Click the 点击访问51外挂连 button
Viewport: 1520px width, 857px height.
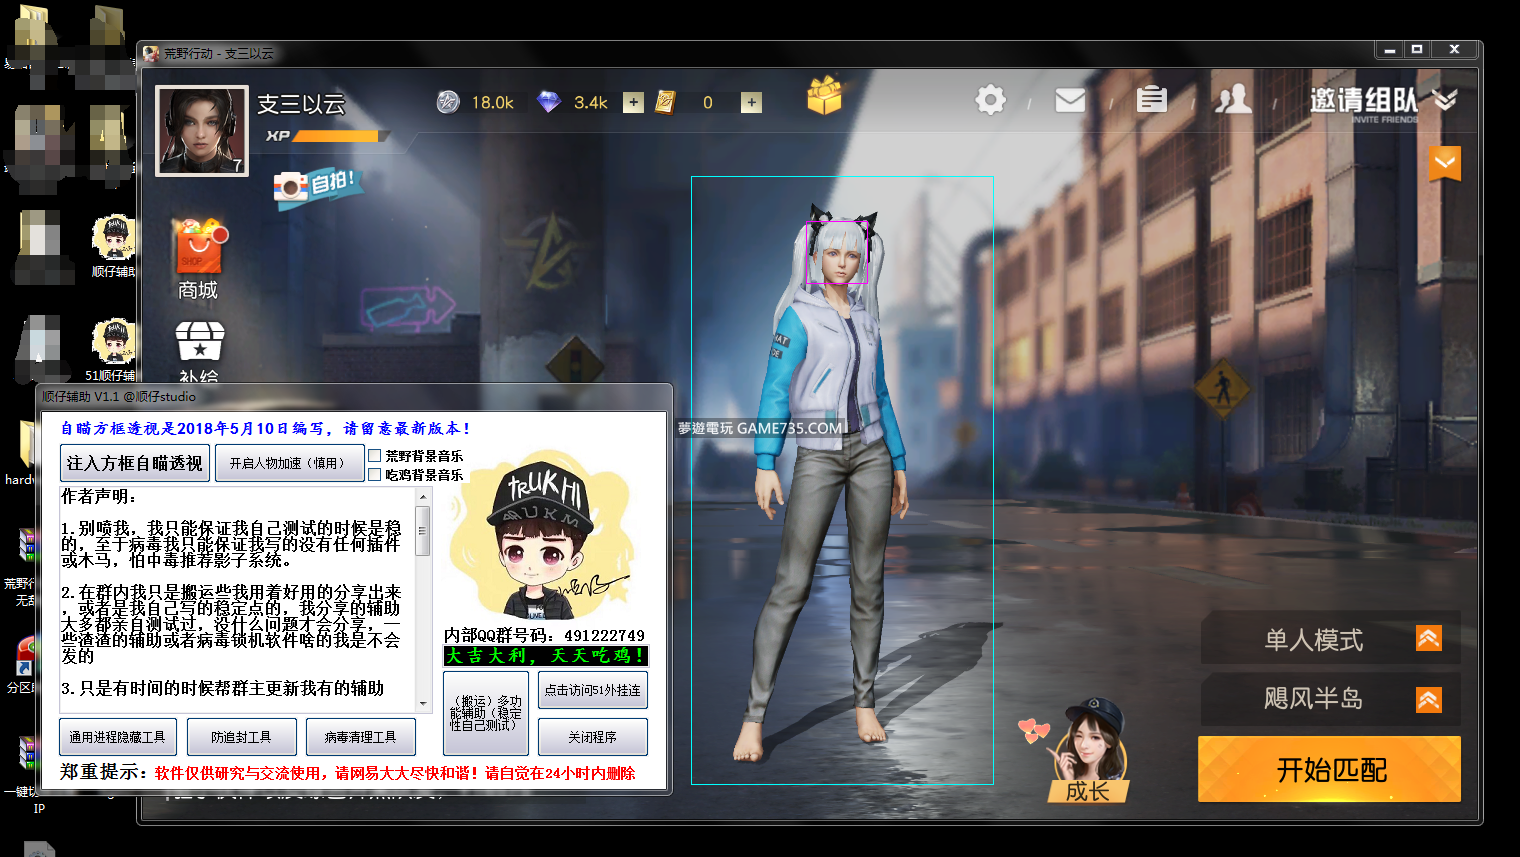coord(593,690)
